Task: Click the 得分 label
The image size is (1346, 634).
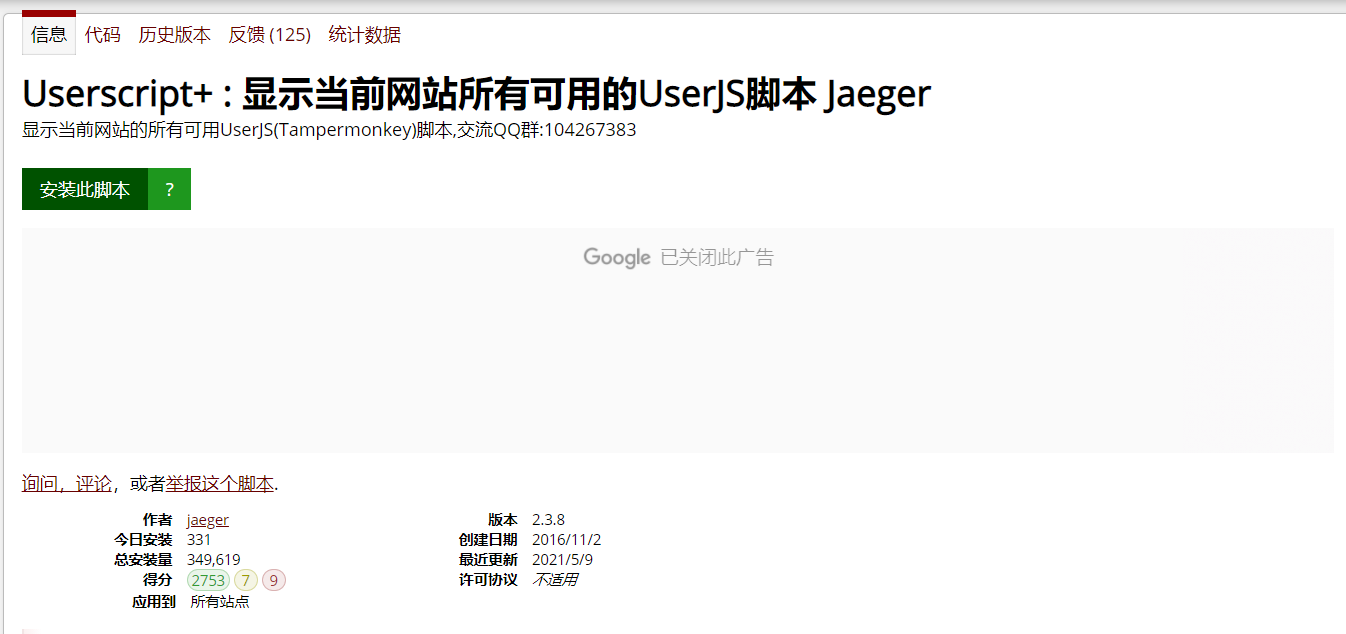Action: tap(157, 580)
